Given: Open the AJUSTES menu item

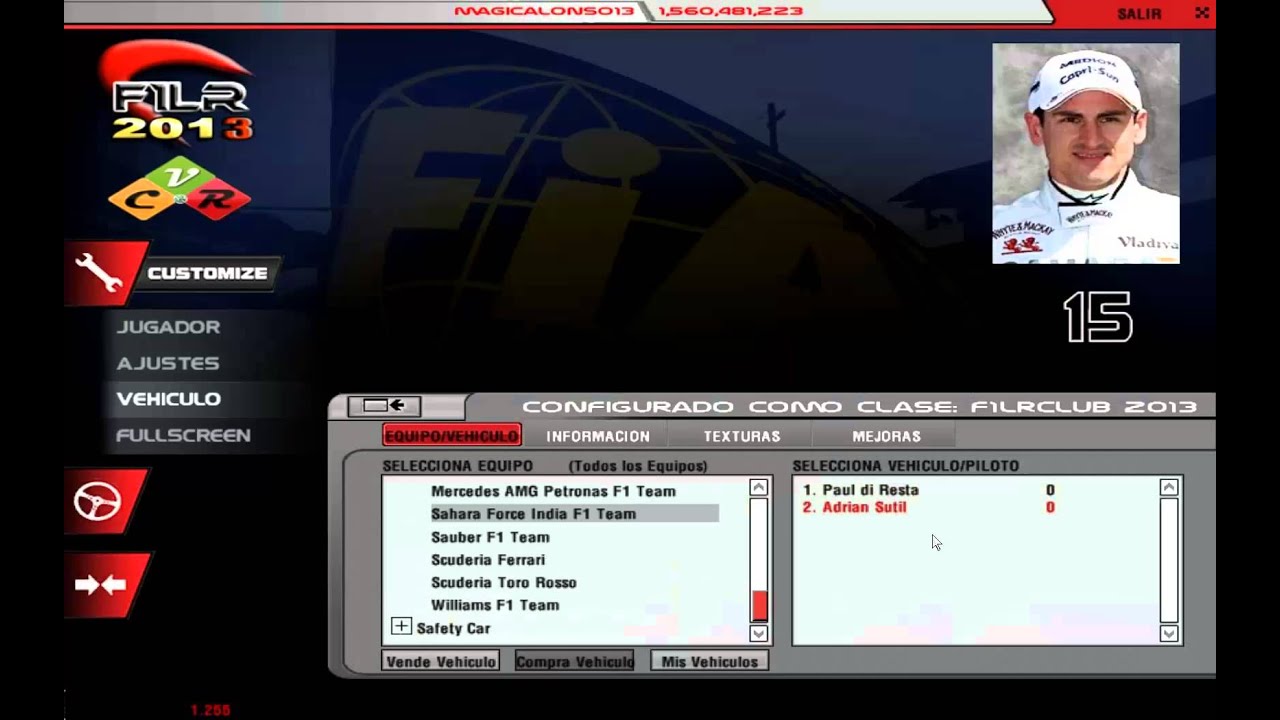Looking at the screenshot, I should [167, 363].
